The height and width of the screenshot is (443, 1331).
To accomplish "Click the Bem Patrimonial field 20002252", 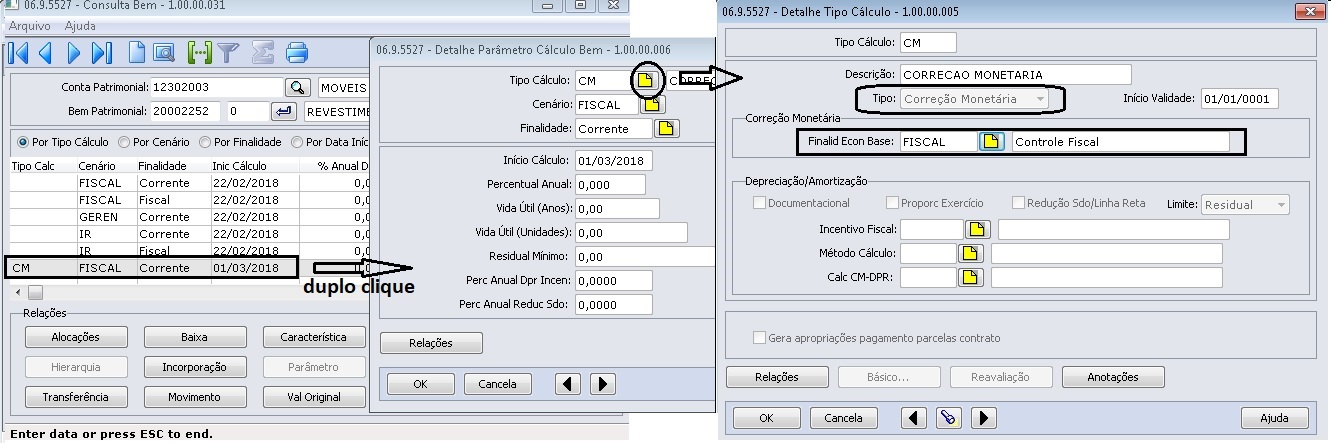I will [x=186, y=111].
